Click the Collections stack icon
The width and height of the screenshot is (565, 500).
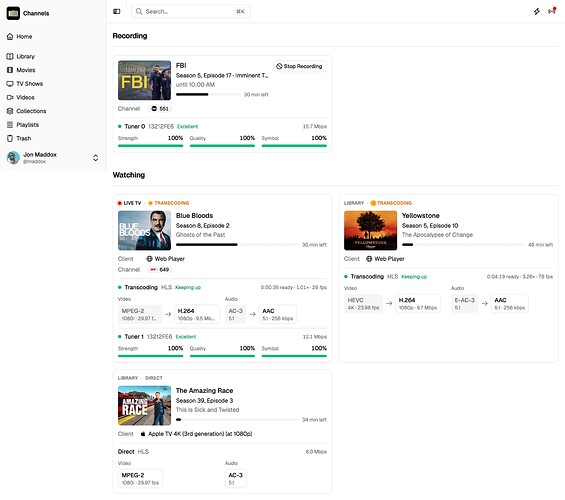[10, 111]
